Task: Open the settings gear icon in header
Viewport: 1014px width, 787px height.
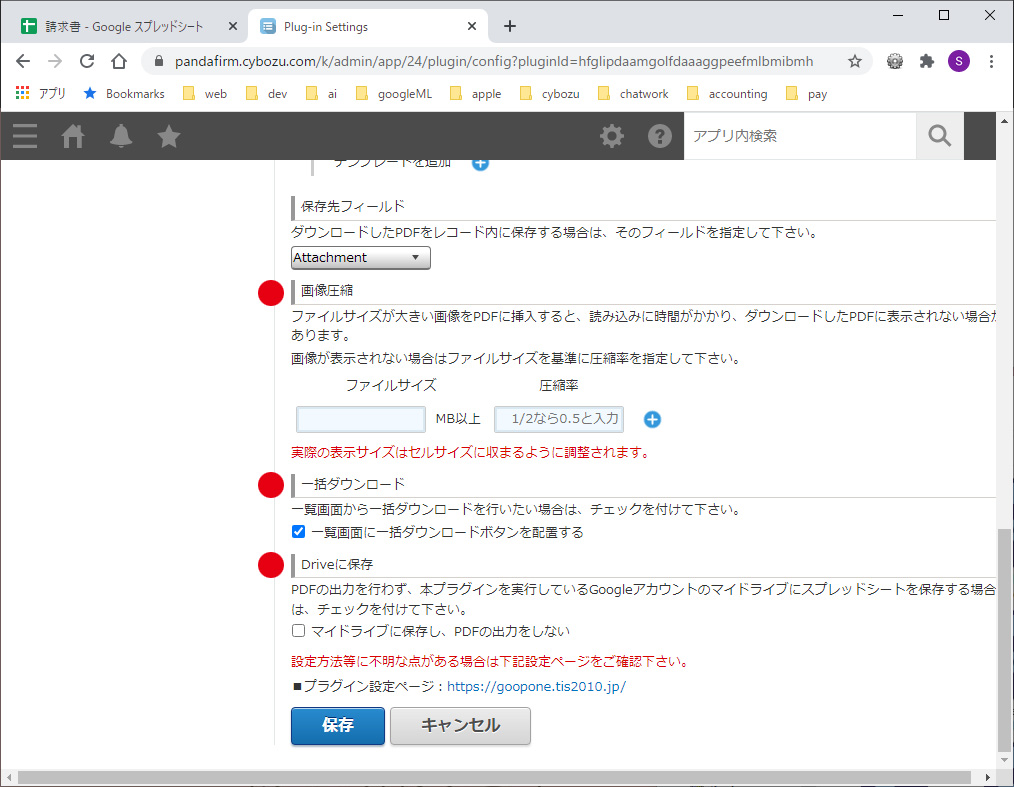Action: pos(611,136)
